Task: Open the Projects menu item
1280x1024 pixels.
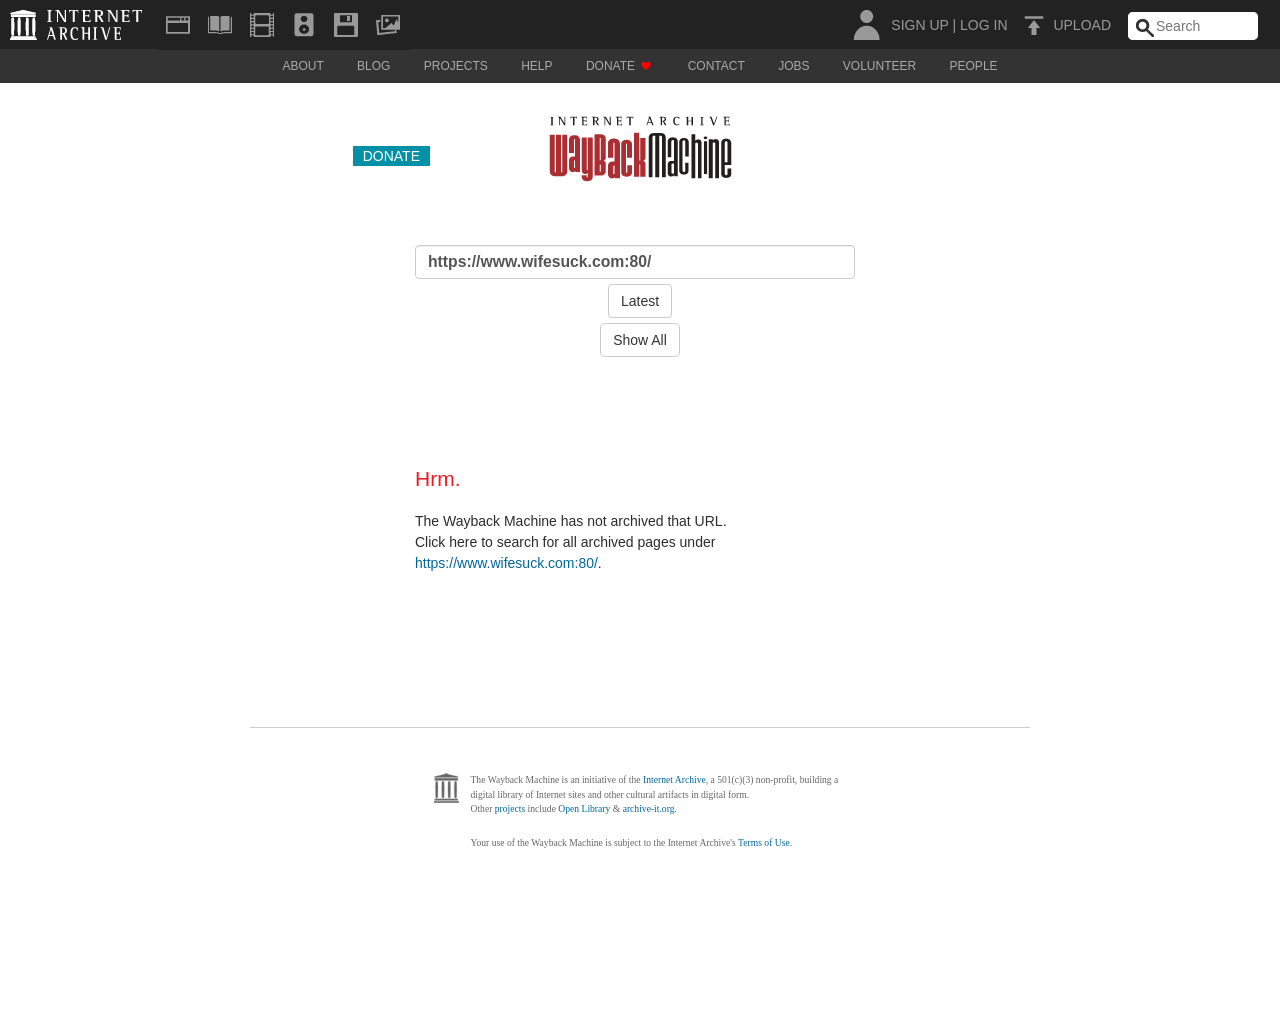Action: point(455,66)
